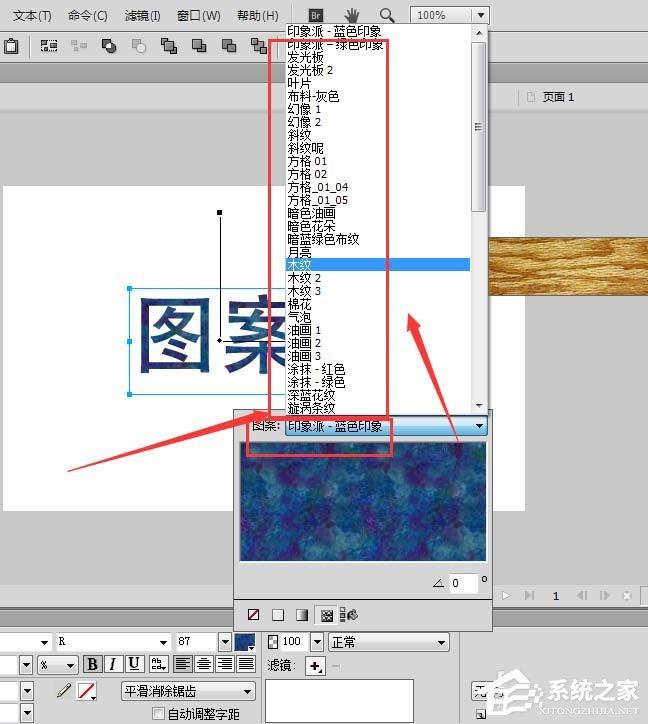
Task: Click the play animation button
Action: pos(507,596)
